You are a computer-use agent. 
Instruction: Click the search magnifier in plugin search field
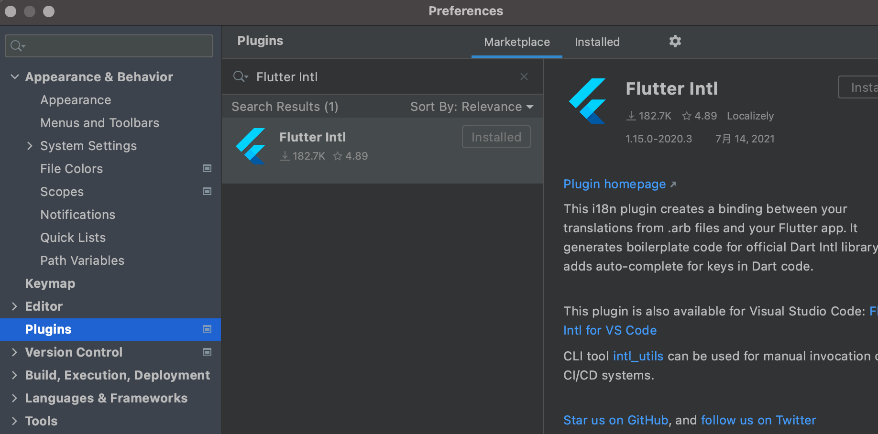pos(240,77)
